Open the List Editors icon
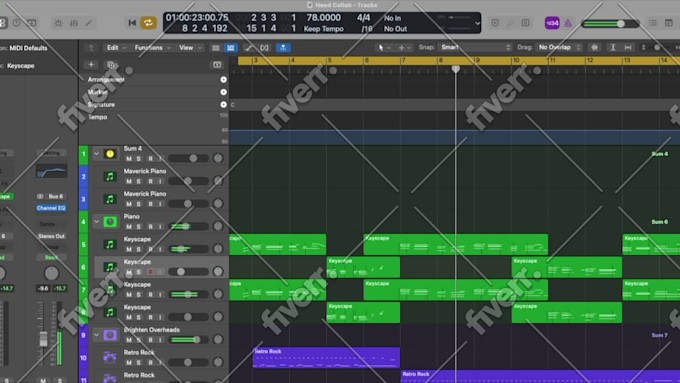 [x=653, y=23]
